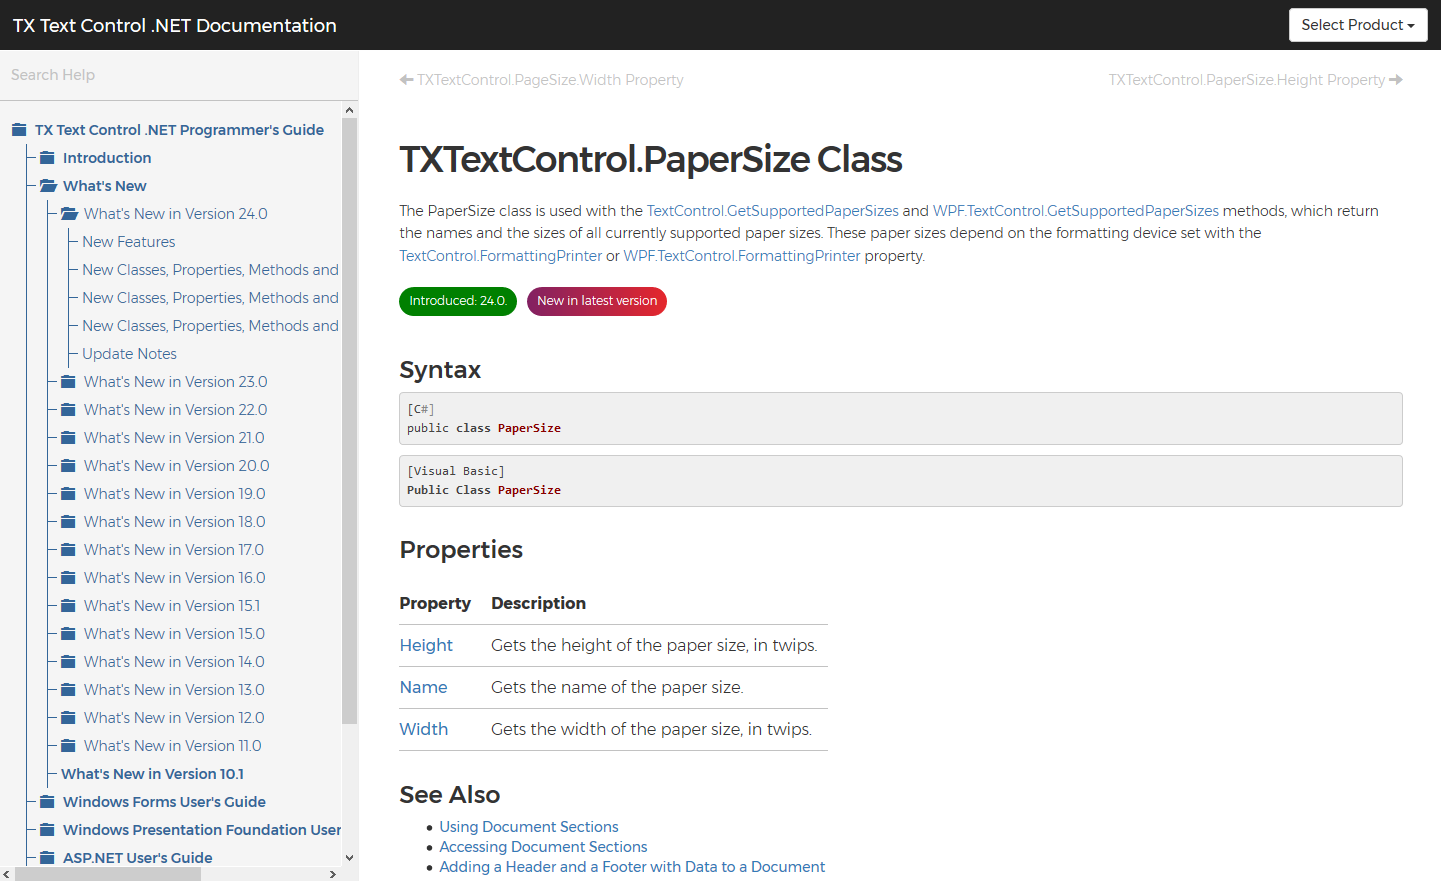The image size is (1441, 881).
Task: Open What's New in Version 10.1
Action: [x=152, y=774]
